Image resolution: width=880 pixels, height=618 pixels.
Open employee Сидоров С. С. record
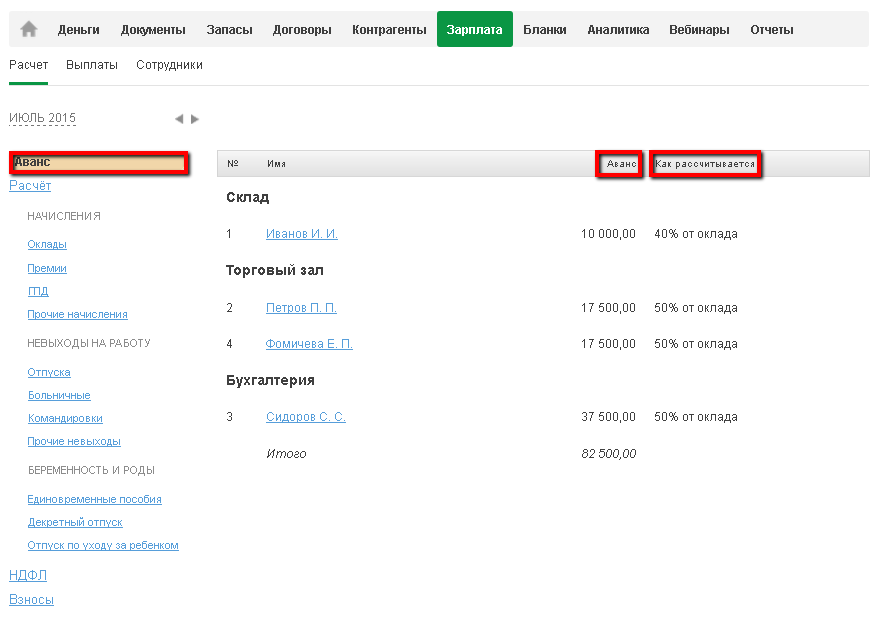point(305,417)
